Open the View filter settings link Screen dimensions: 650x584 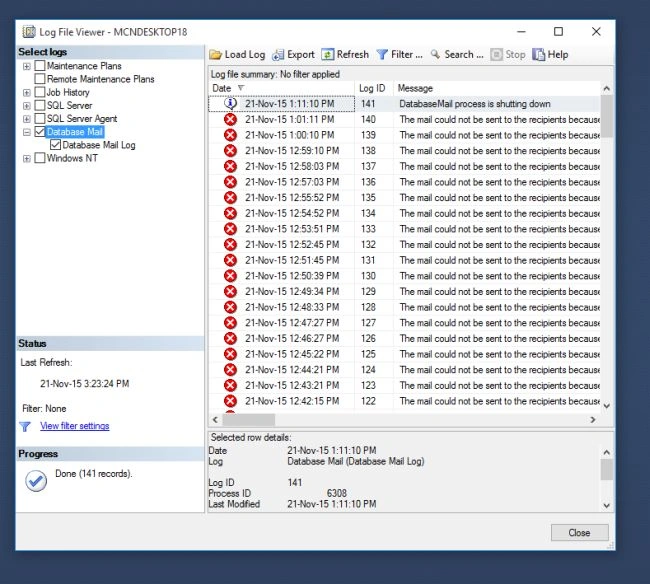click(x=75, y=426)
